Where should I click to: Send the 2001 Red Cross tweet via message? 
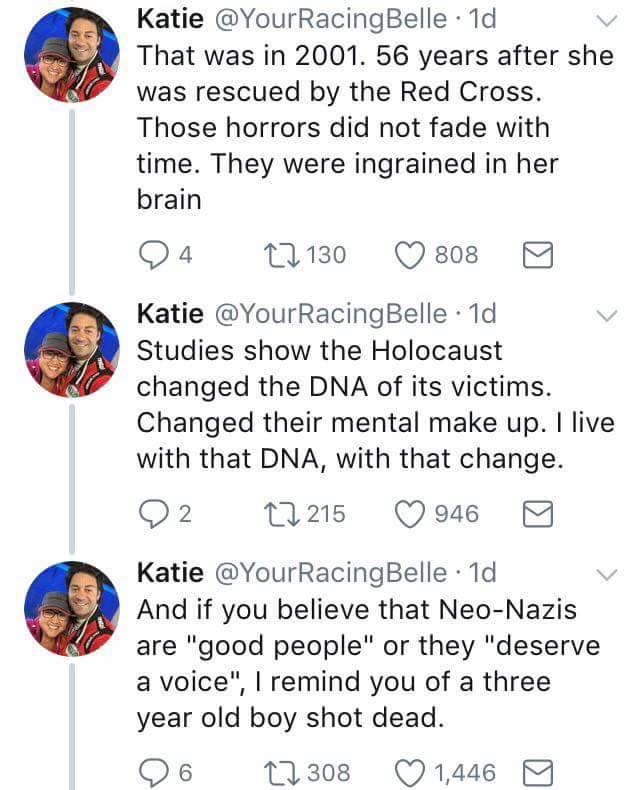[x=537, y=255]
